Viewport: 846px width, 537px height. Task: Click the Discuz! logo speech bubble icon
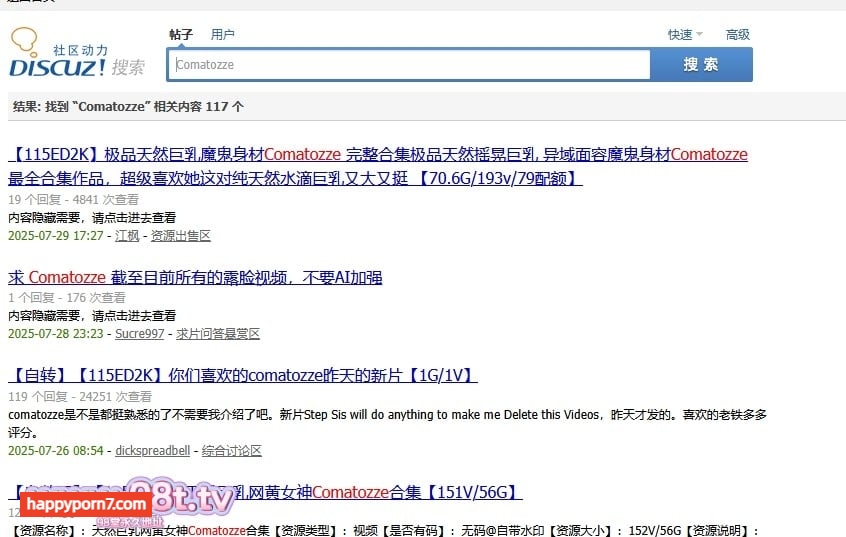[x=27, y=43]
